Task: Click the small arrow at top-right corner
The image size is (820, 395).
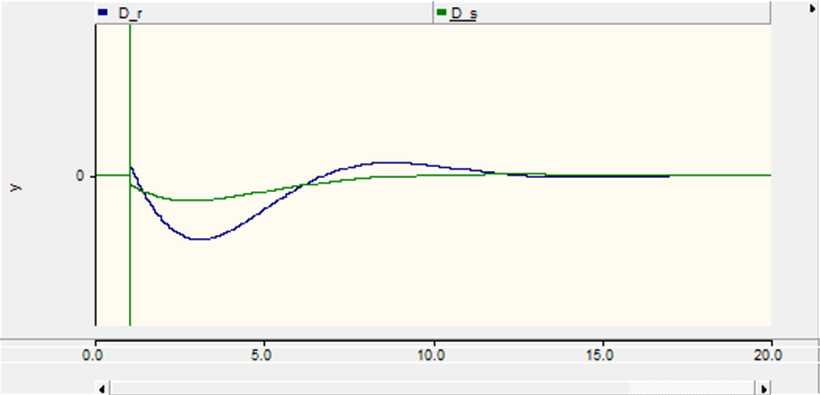Action: (x=812, y=9)
